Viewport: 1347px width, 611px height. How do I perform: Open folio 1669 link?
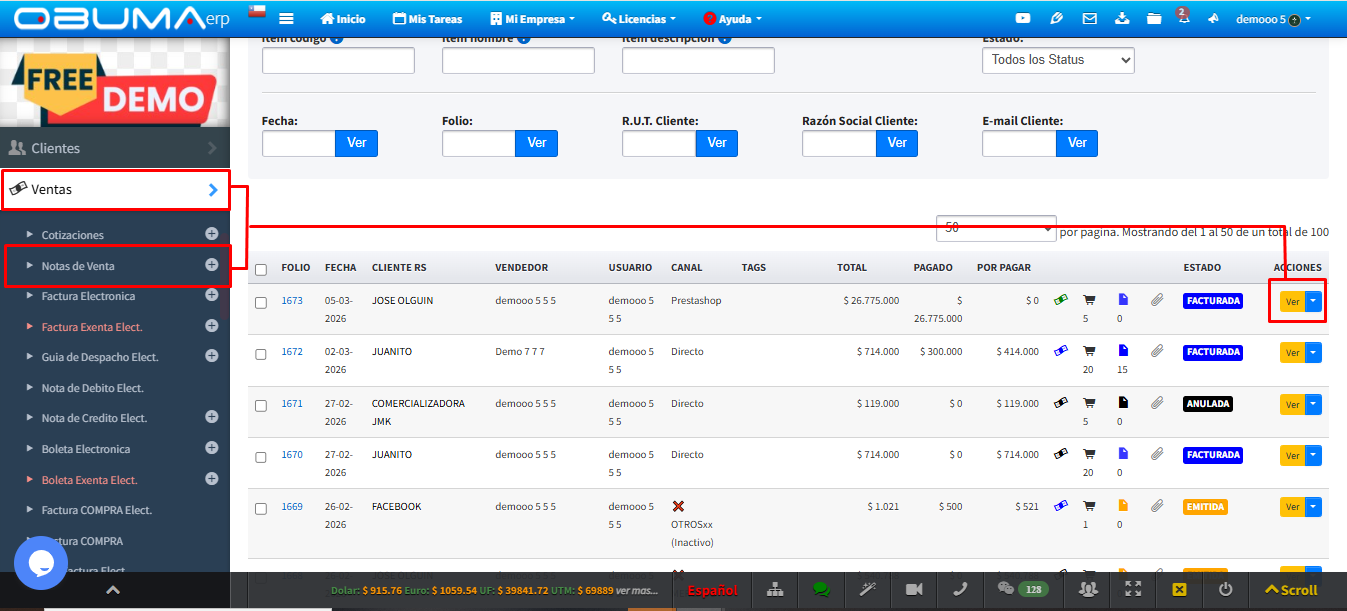[291, 506]
